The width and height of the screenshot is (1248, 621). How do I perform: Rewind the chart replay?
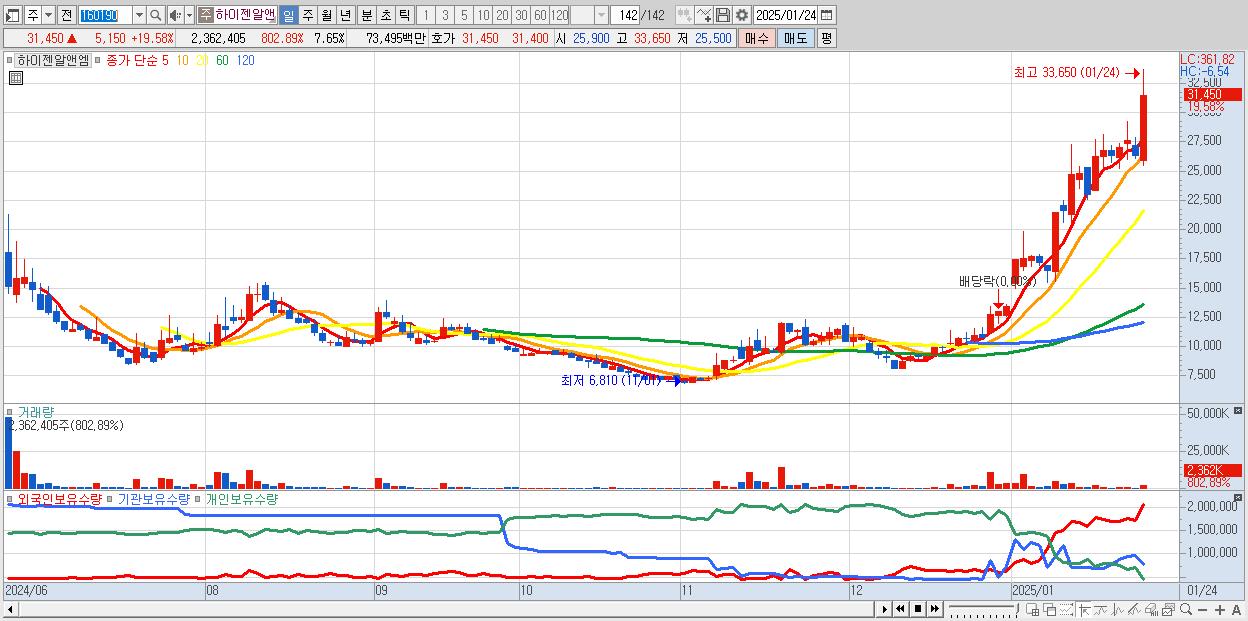coord(901,609)
